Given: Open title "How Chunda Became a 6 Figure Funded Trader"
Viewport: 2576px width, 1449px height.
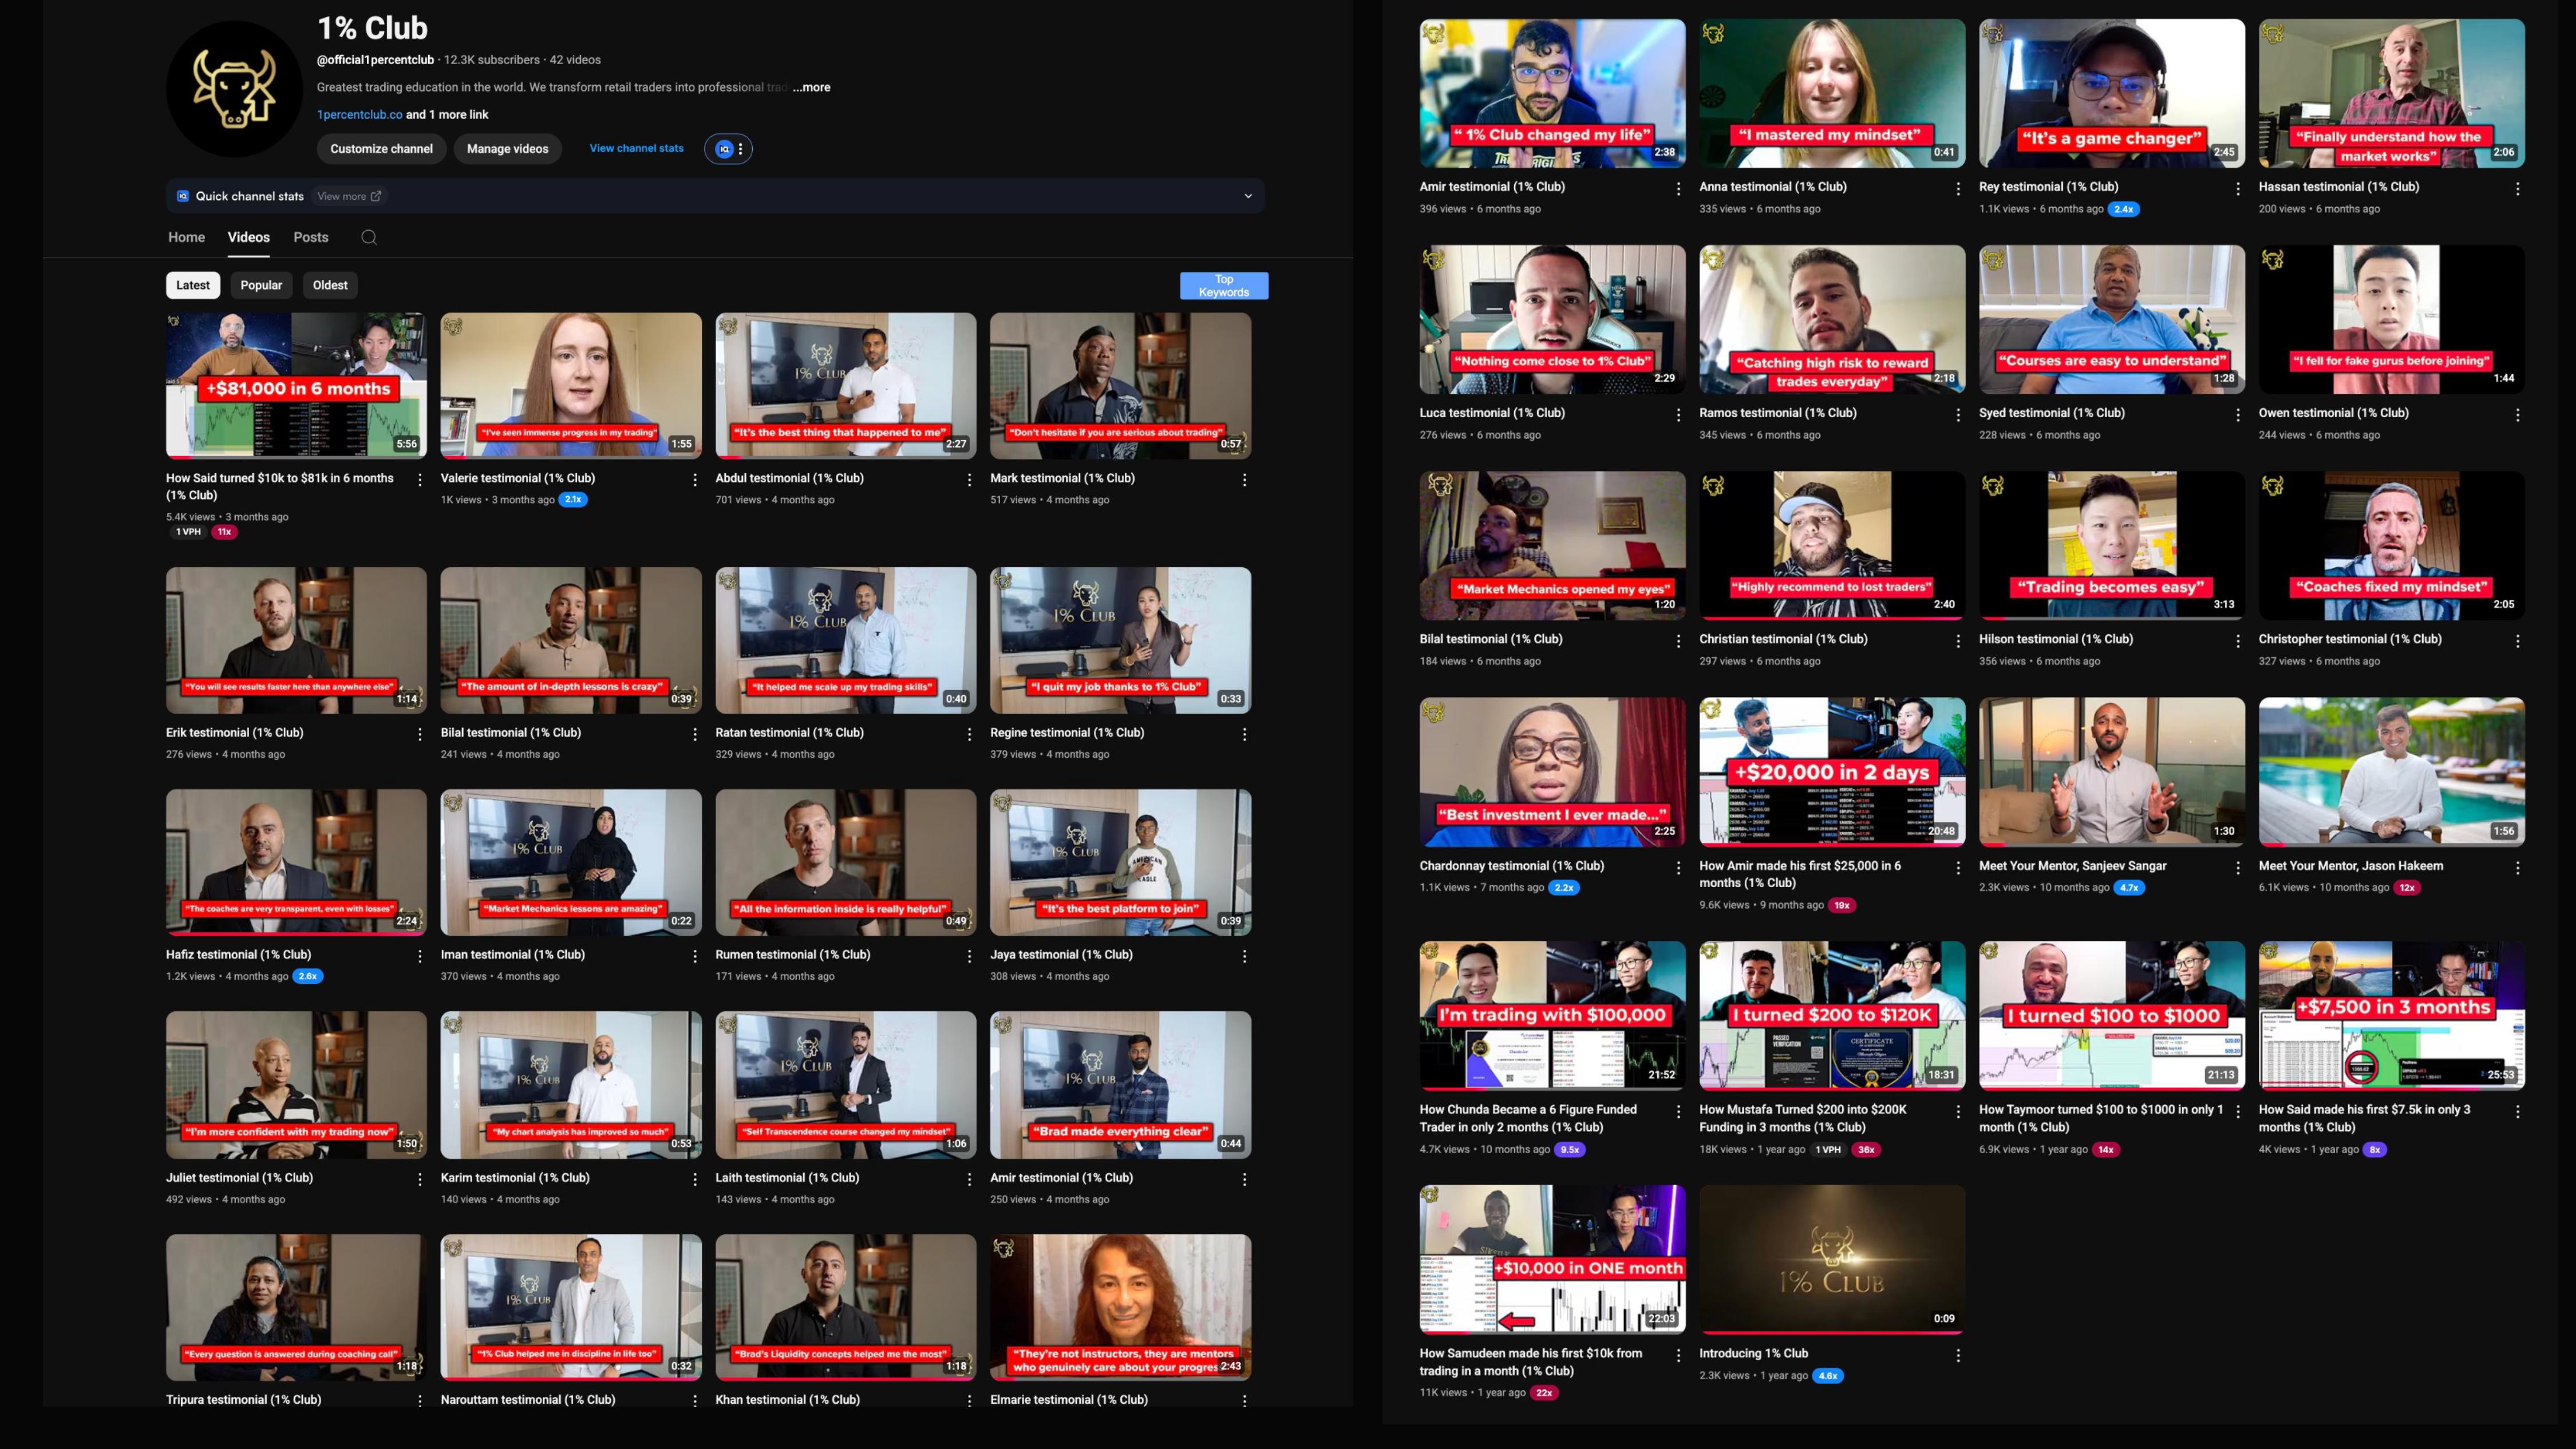Looking at the screenshot, I should tap(1528, 1118).
